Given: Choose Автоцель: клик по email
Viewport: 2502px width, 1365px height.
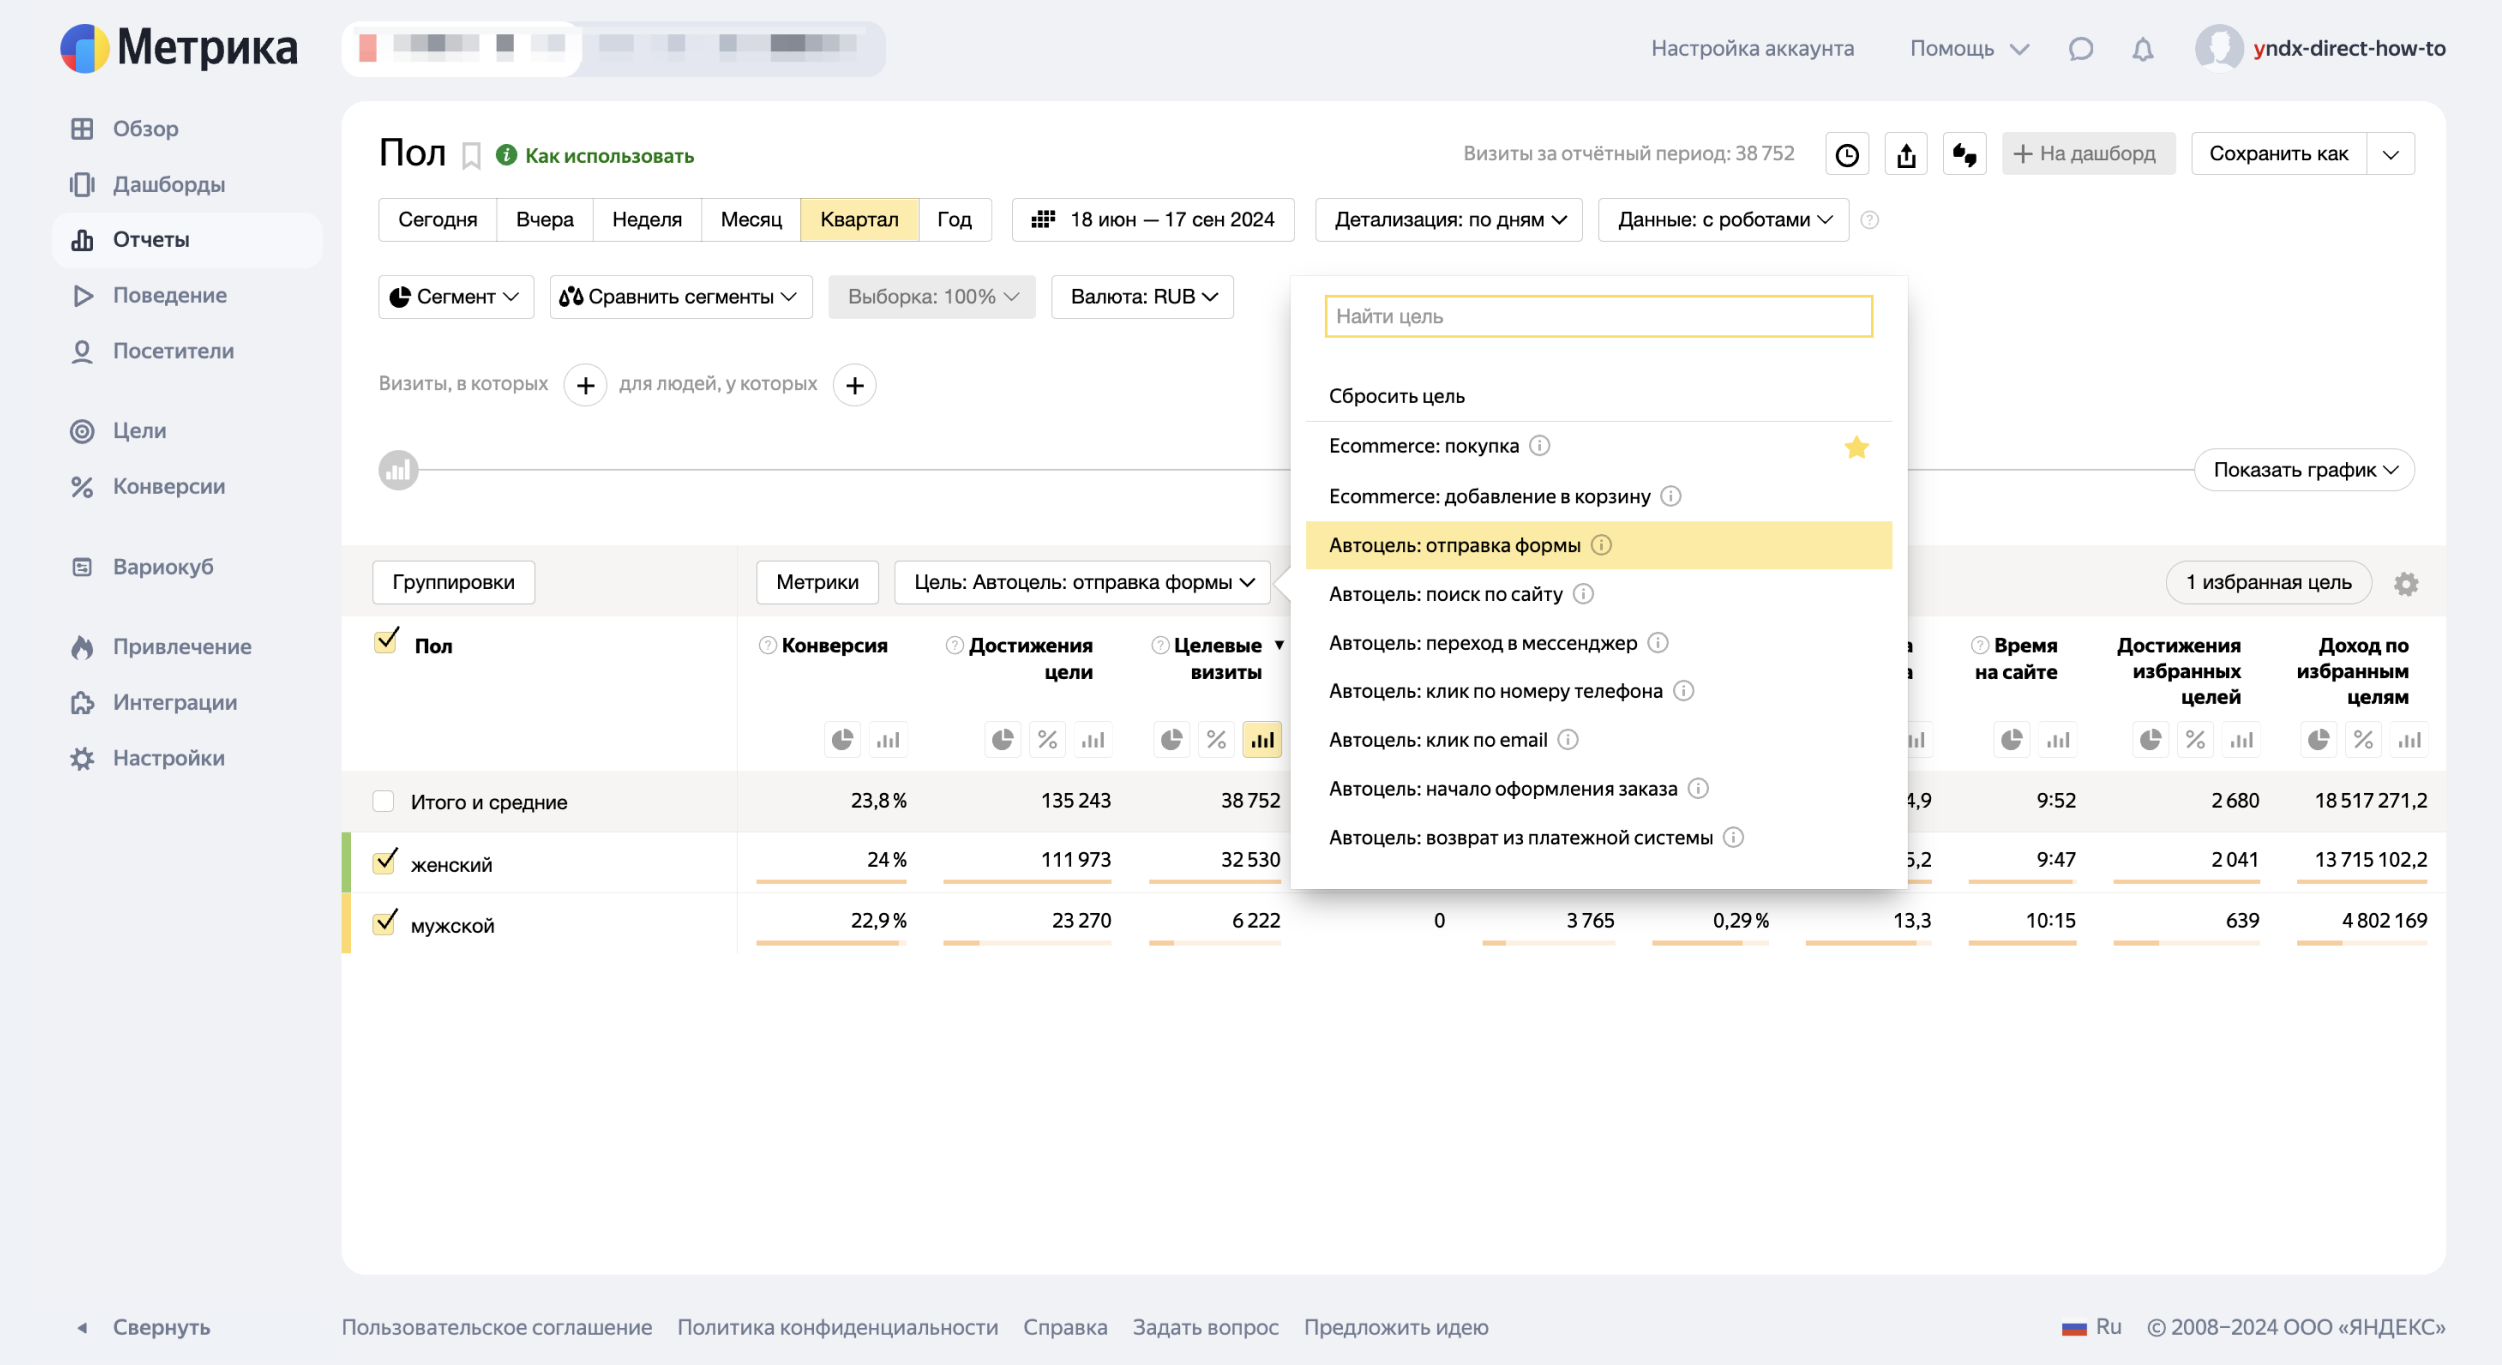Looking at the screenshot, I should pyautogui.click(x=1598, y=740).
